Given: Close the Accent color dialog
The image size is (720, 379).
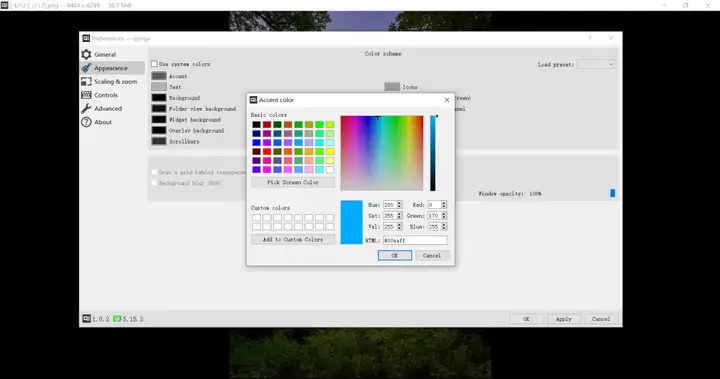Looking at the screenshot, I should [447, 100].
